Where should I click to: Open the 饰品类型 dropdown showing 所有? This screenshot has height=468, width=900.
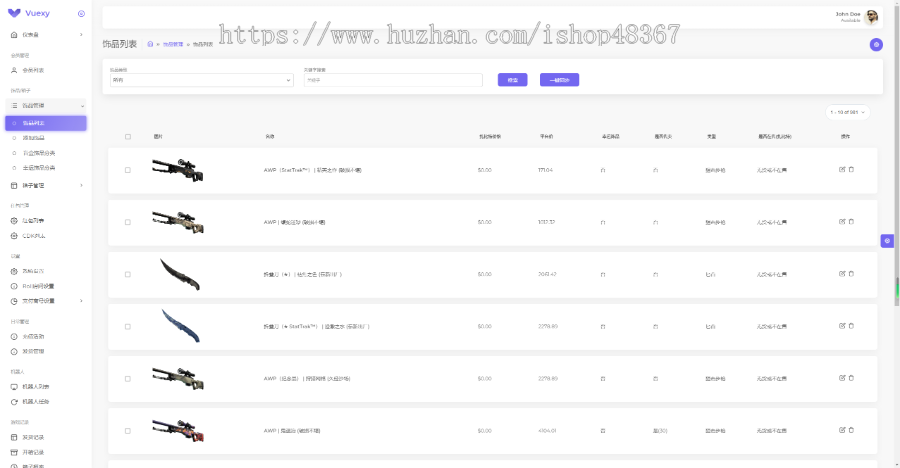[201, 80]
